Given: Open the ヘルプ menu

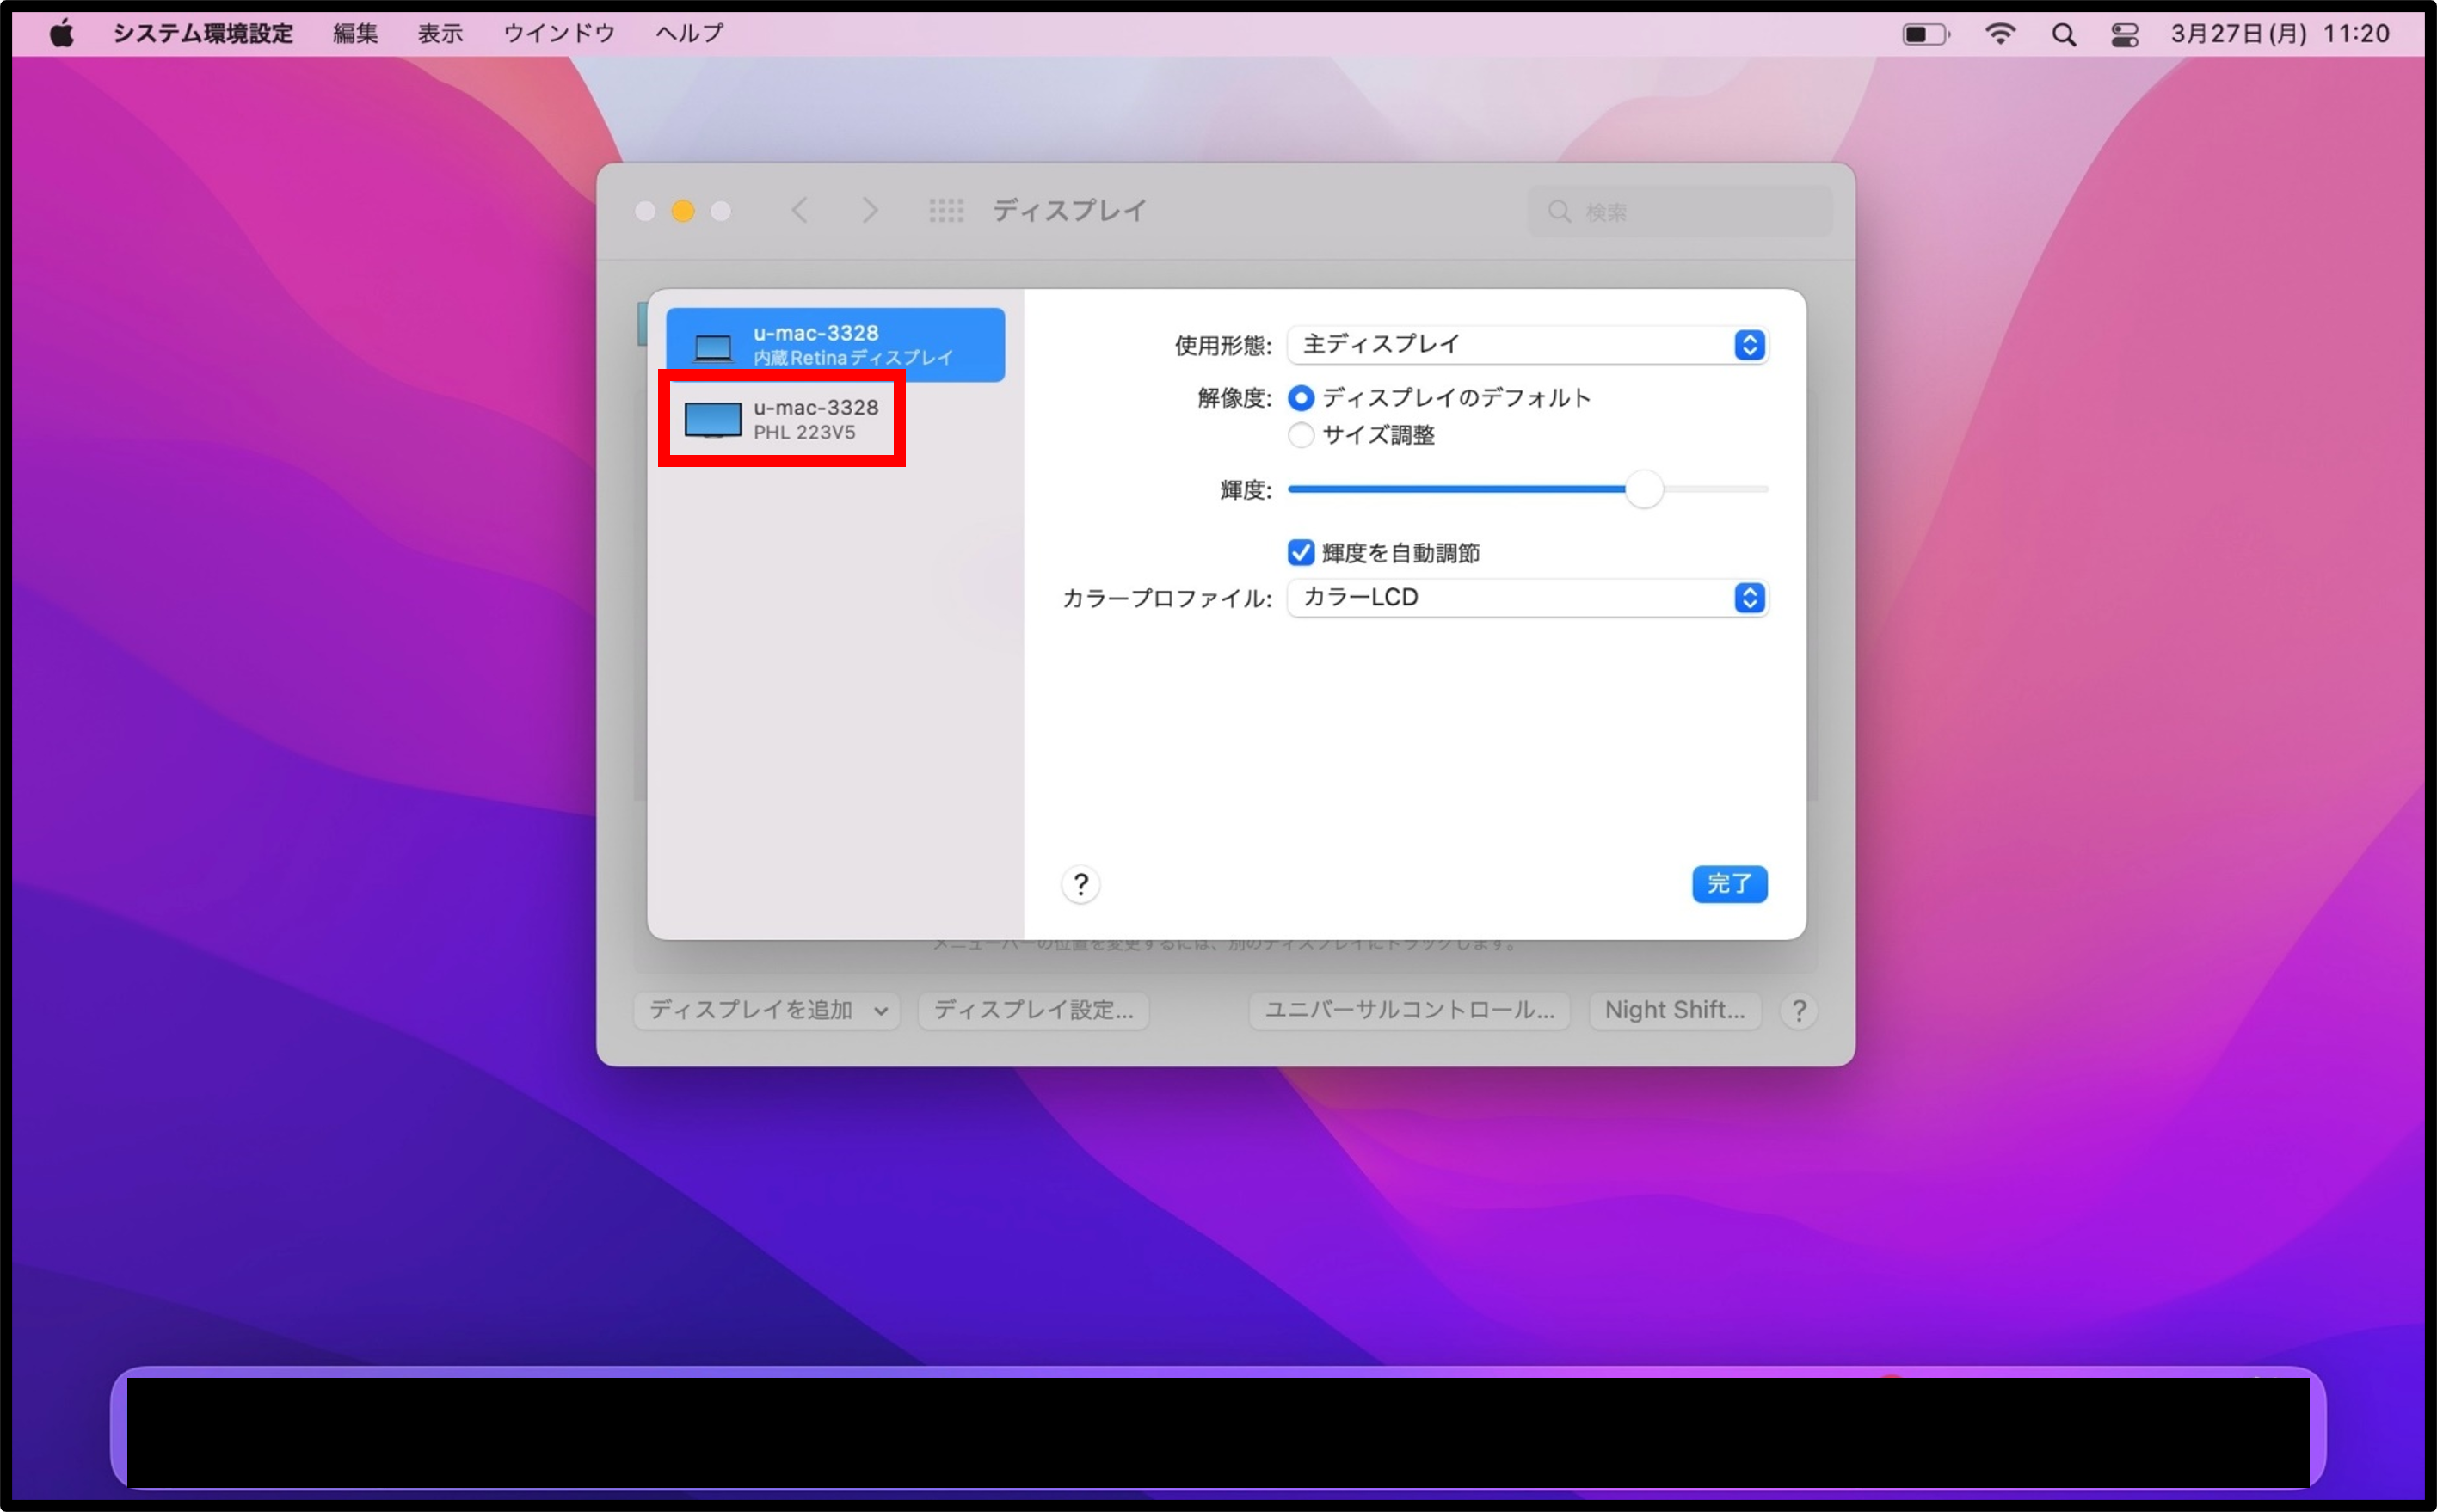Looking at the screenshot, I should pos(689,34).
